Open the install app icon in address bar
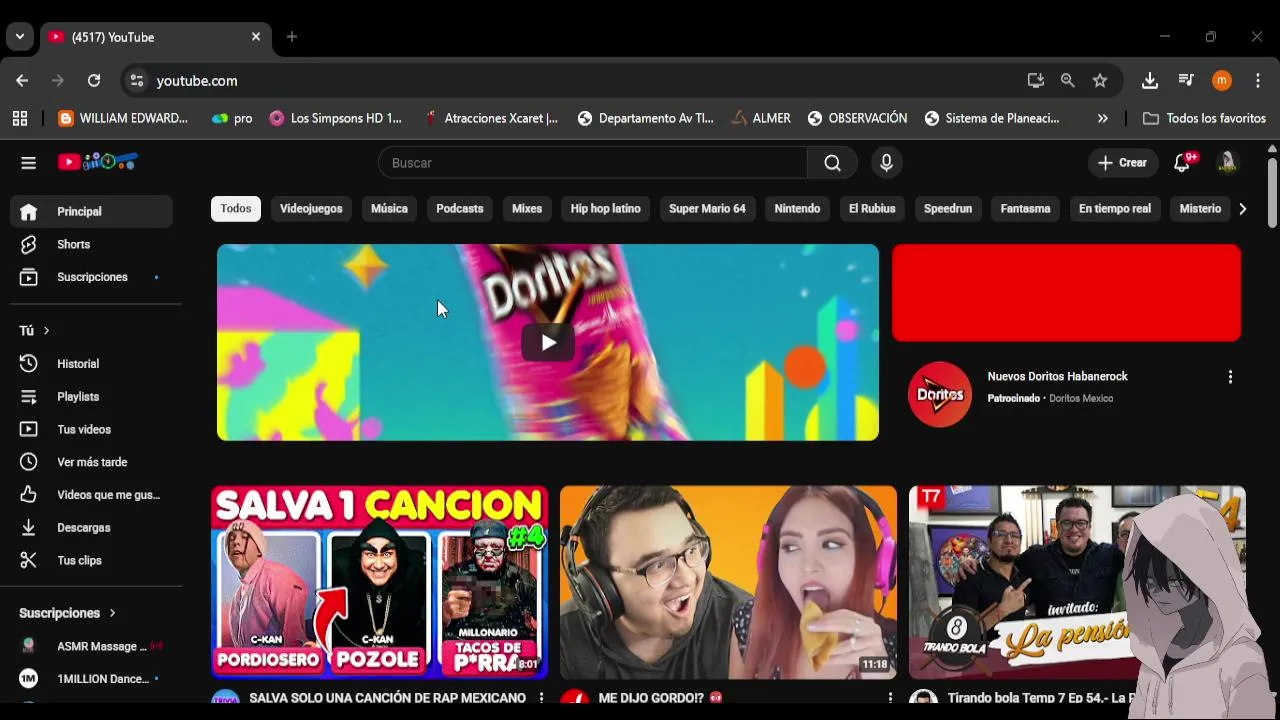The image size is (1280, 720). [1036, 81]
